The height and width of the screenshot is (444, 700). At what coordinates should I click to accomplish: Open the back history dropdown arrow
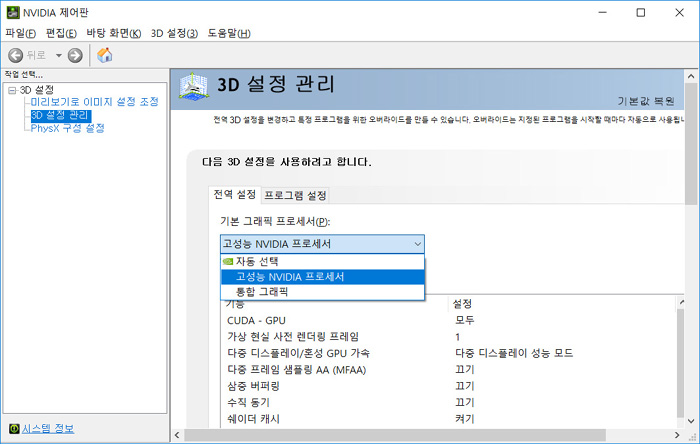pos(58,55)
